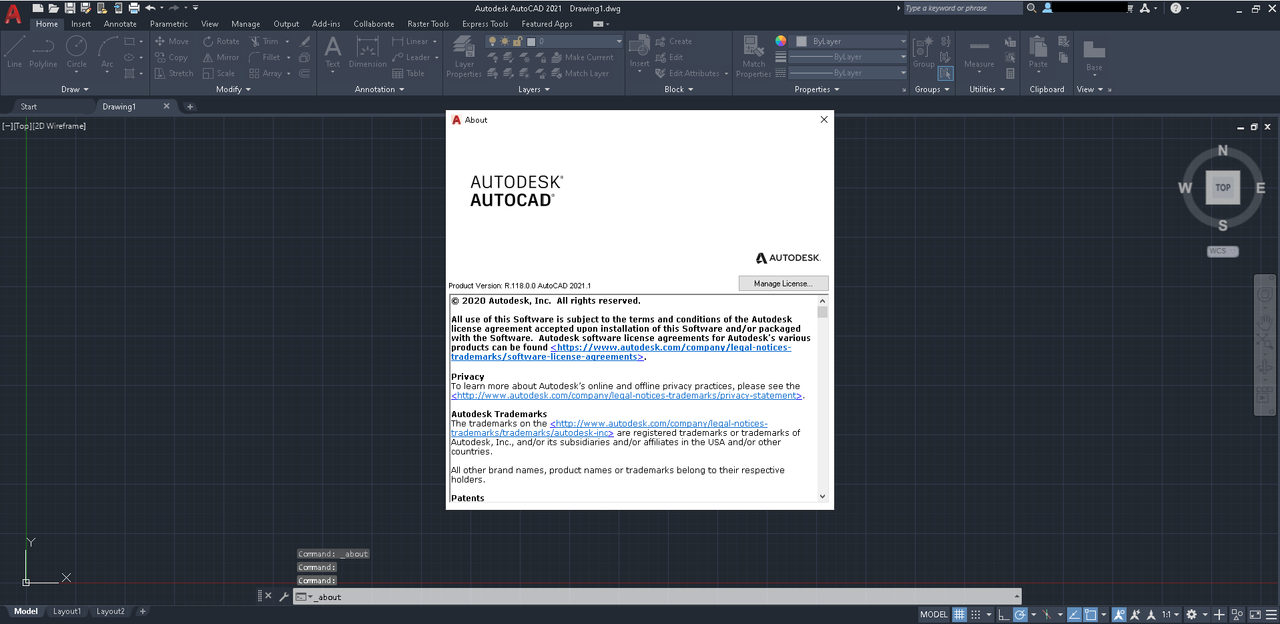Image resolution: width=1280 pixels, height=624 pixels.
Task: Click Match Properties
Action: [x=753, y=56]
